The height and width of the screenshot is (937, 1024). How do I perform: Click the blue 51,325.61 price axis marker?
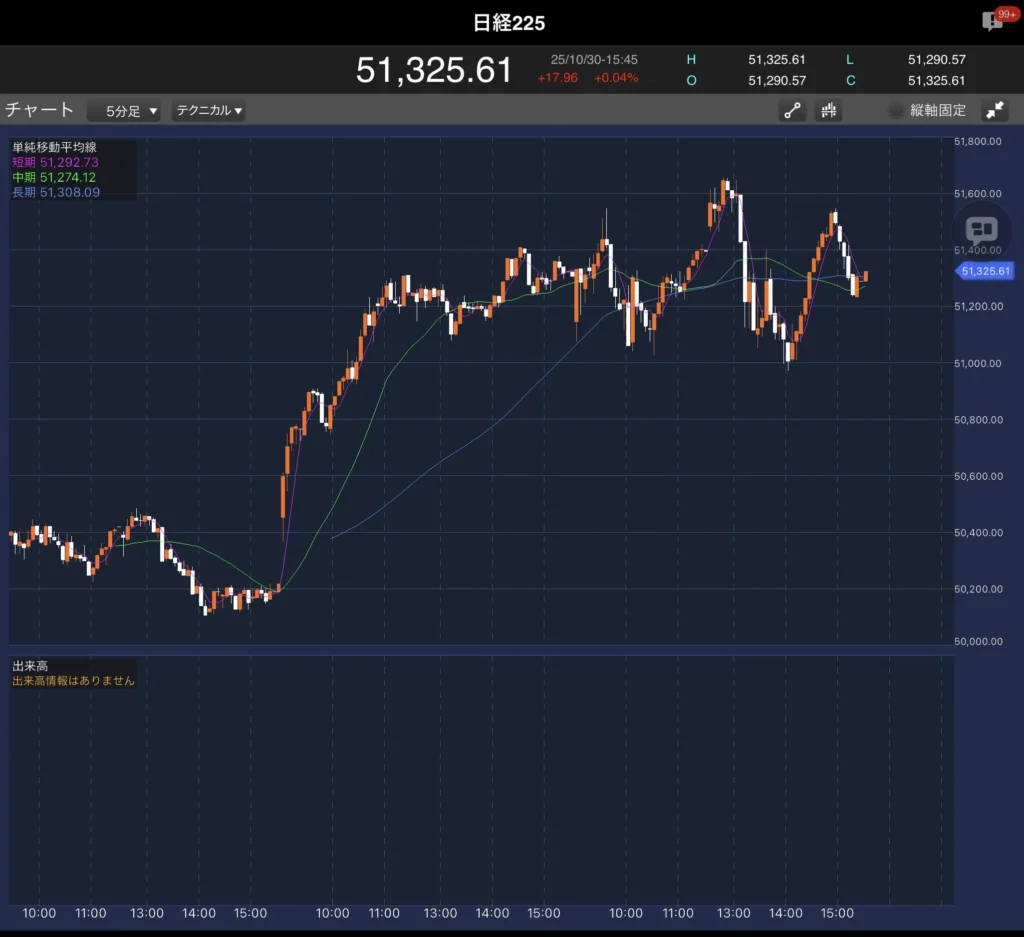click(x=986, y=271)
